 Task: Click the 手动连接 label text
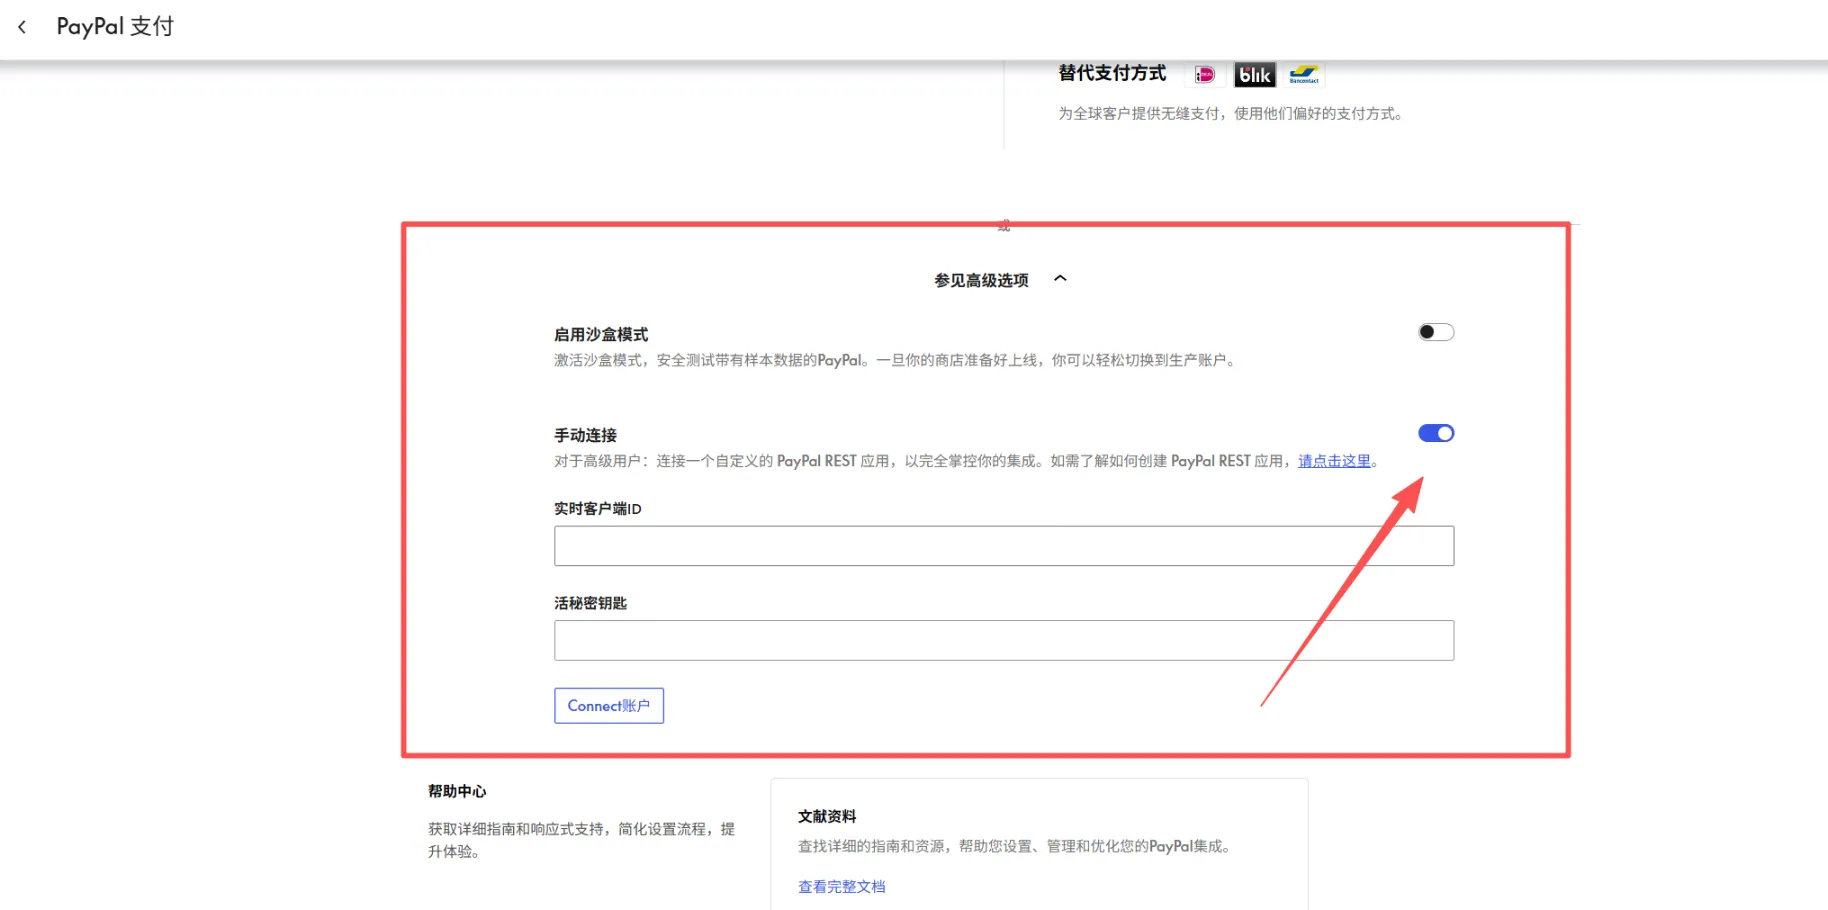tap(585, 434)
